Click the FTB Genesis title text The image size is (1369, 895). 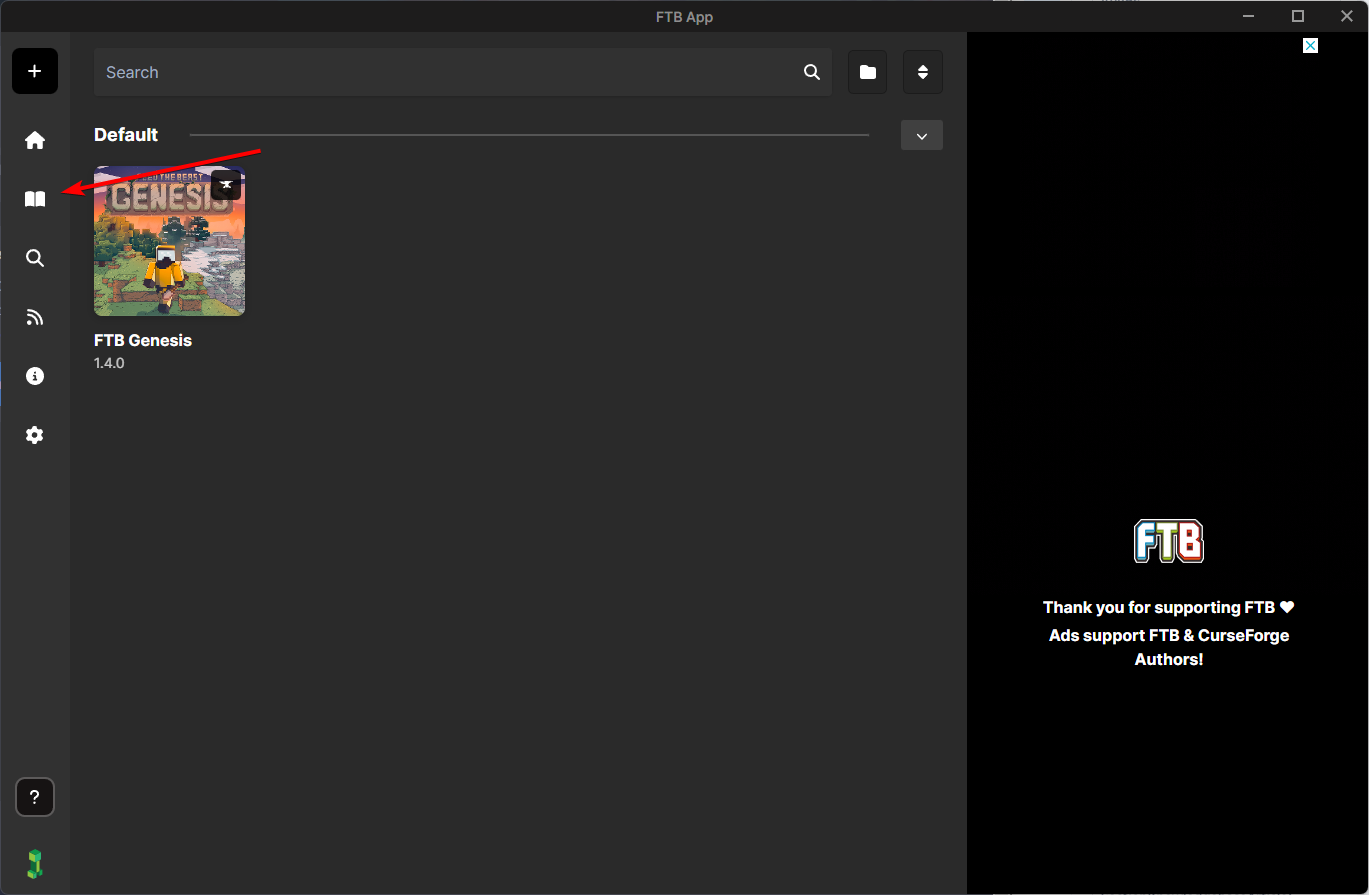point(143,340)
